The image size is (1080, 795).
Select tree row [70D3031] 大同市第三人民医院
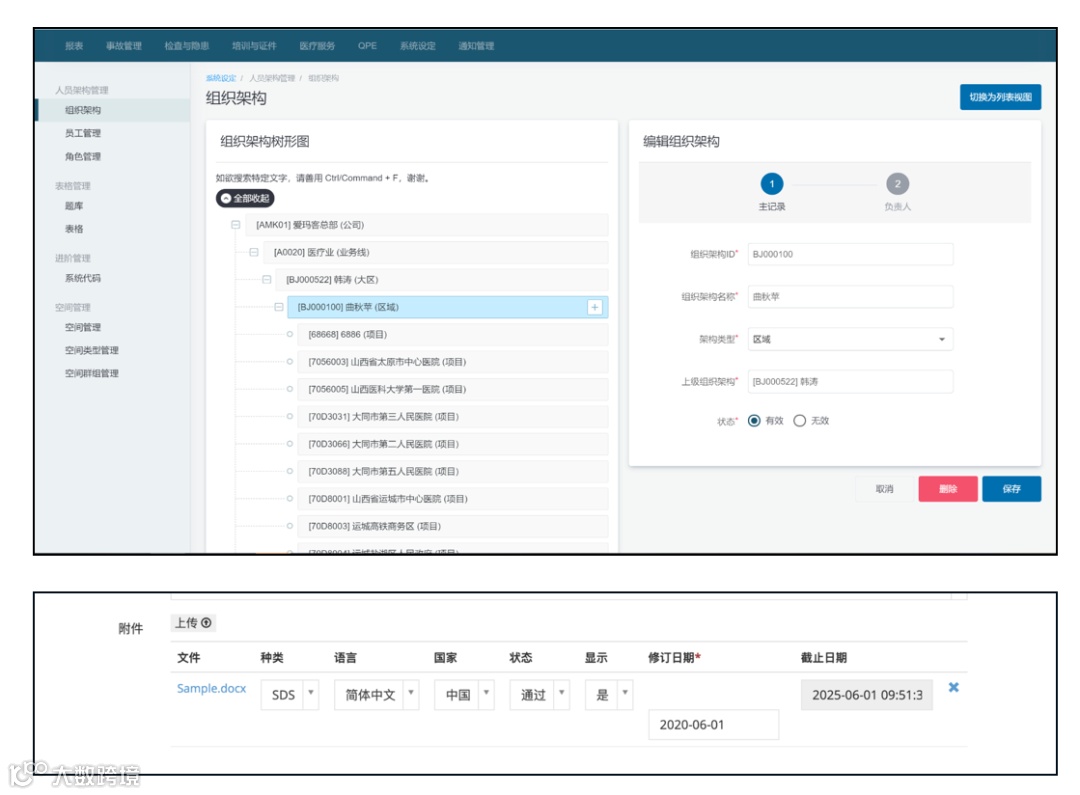point(453,417)
